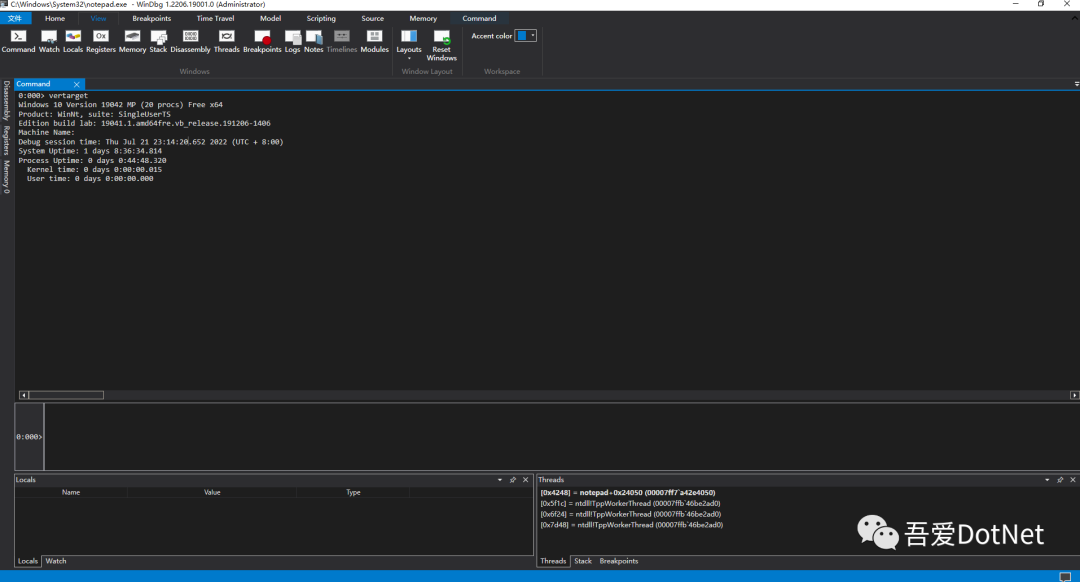Screen dimensions: 1080x582
Task: Switch to the Breakpoints bottom tab
Action: tap(619, 561)
